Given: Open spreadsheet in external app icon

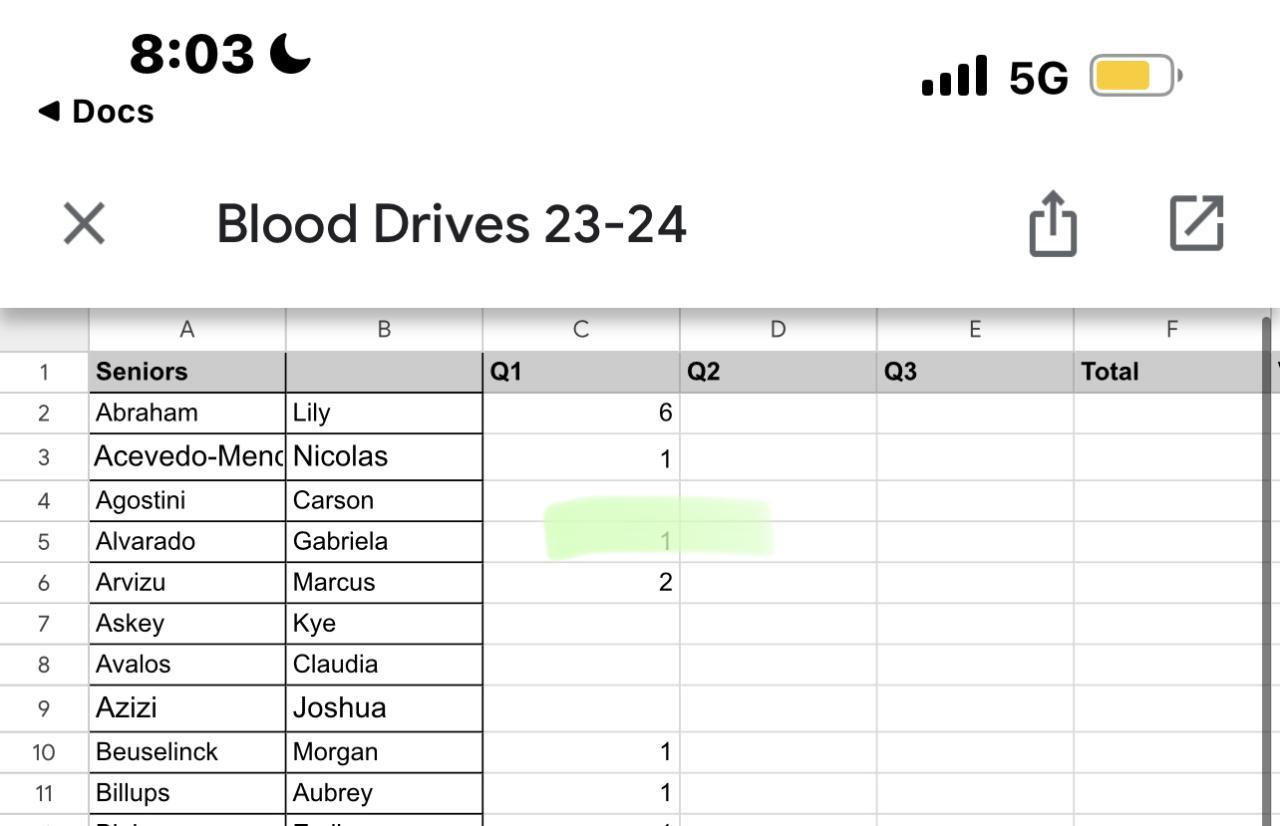Looking at the screenshot, I should [x=1196, y=223].
